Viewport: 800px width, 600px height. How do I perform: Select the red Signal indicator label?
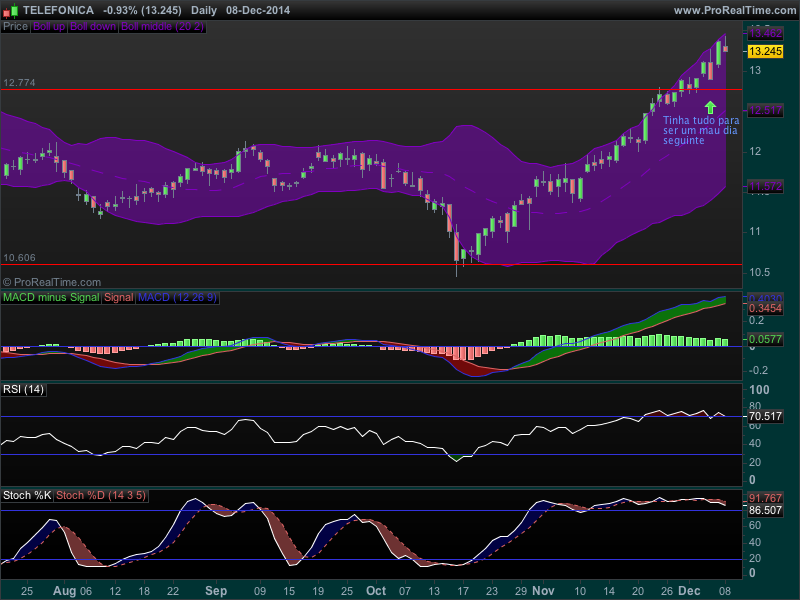[x=118, y=297]
